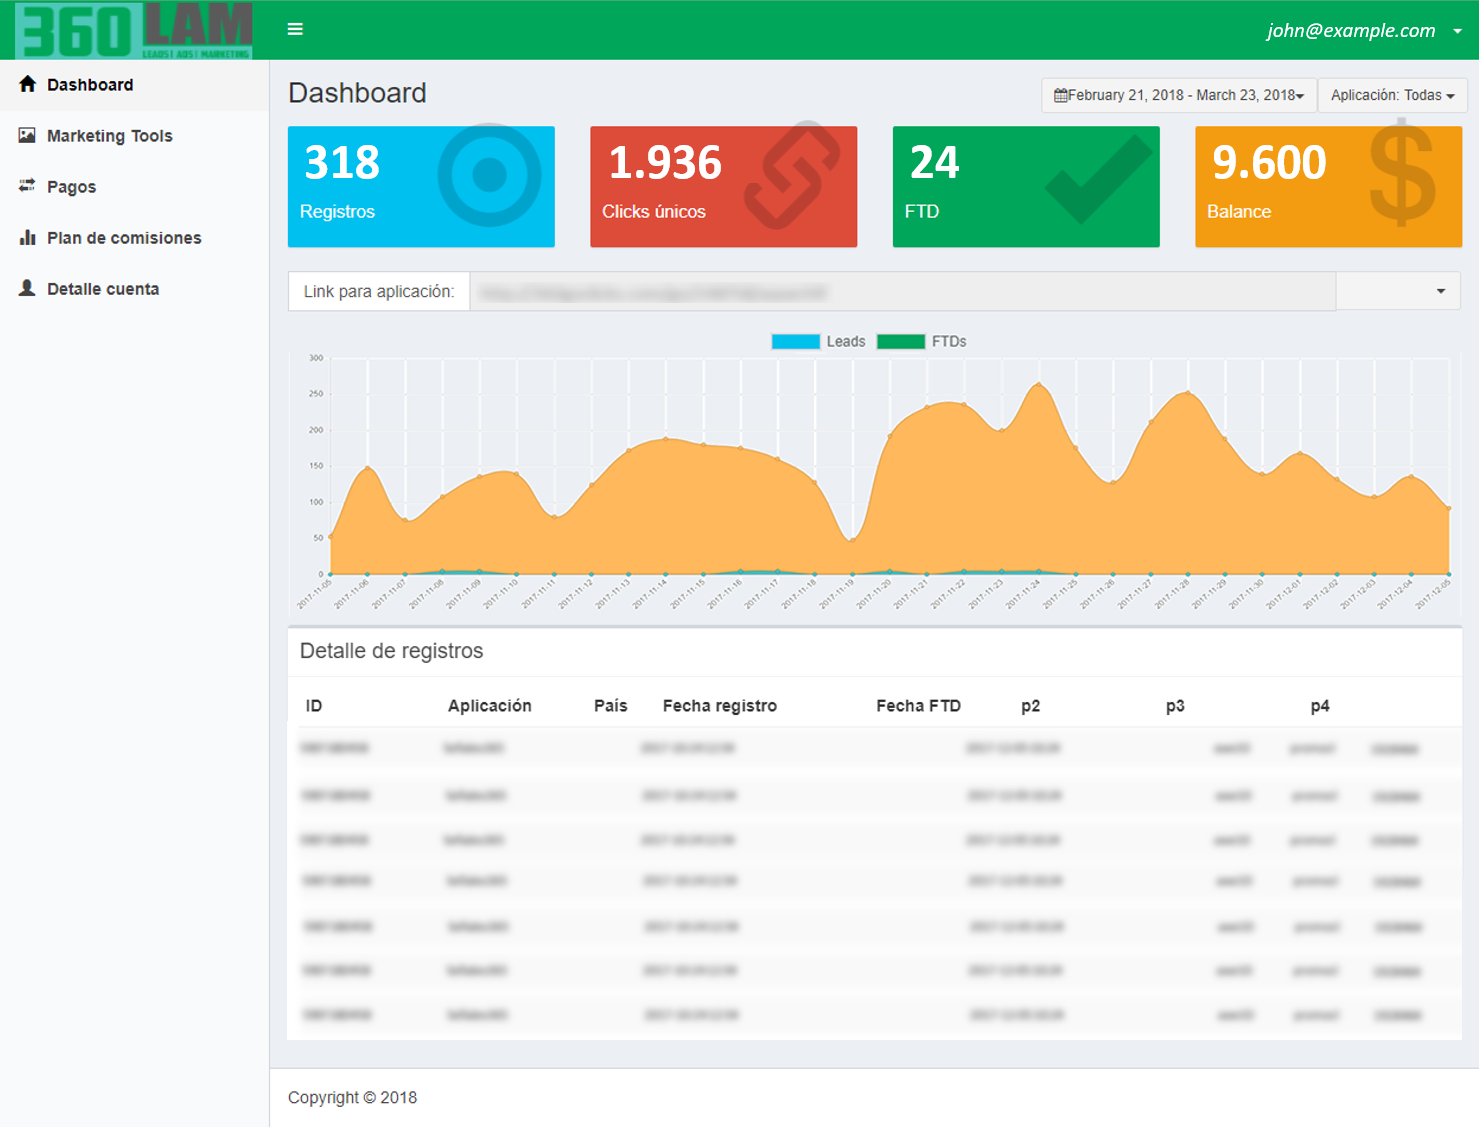1479x1127 pixels.
Task: Select the 24 FTD card
Action: (x=1026, y=186)
